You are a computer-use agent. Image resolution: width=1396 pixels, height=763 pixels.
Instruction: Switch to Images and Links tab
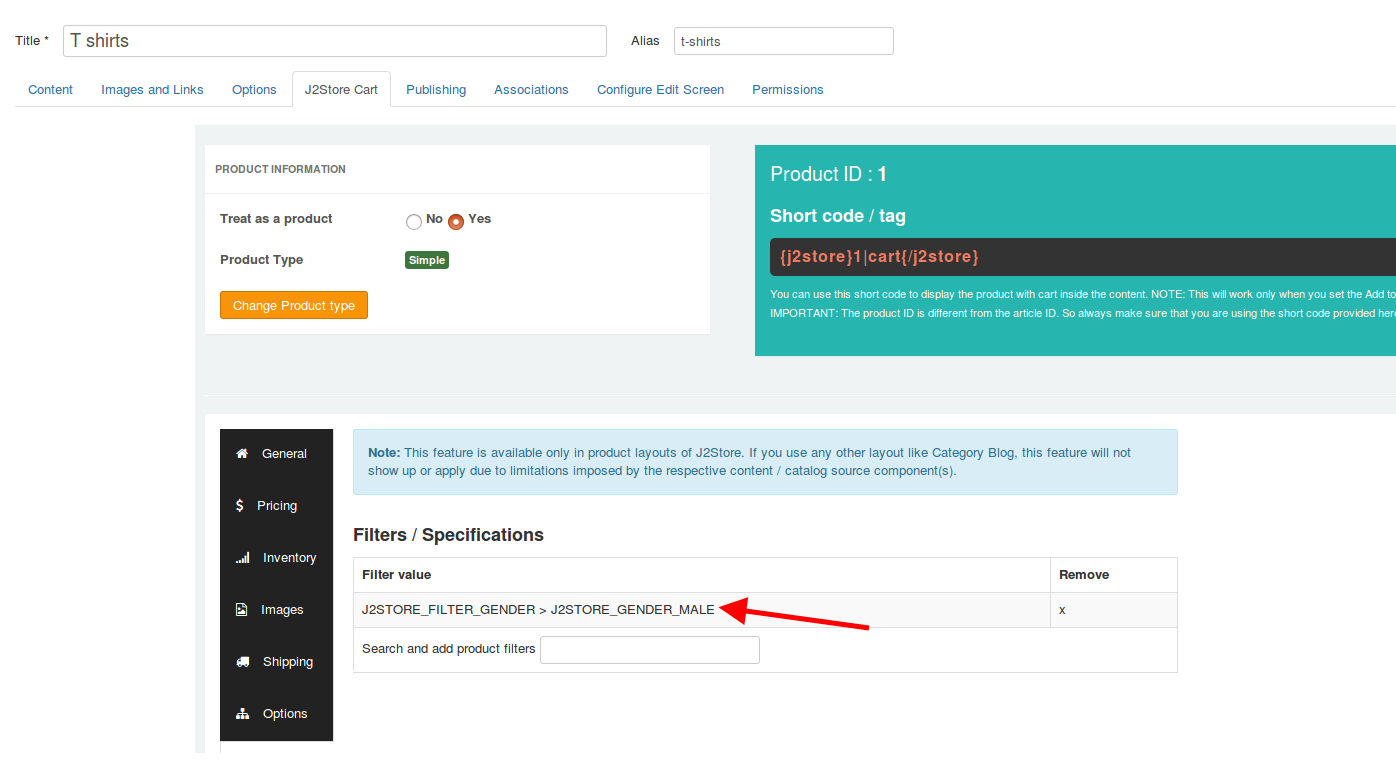click(x=152, y=90)
